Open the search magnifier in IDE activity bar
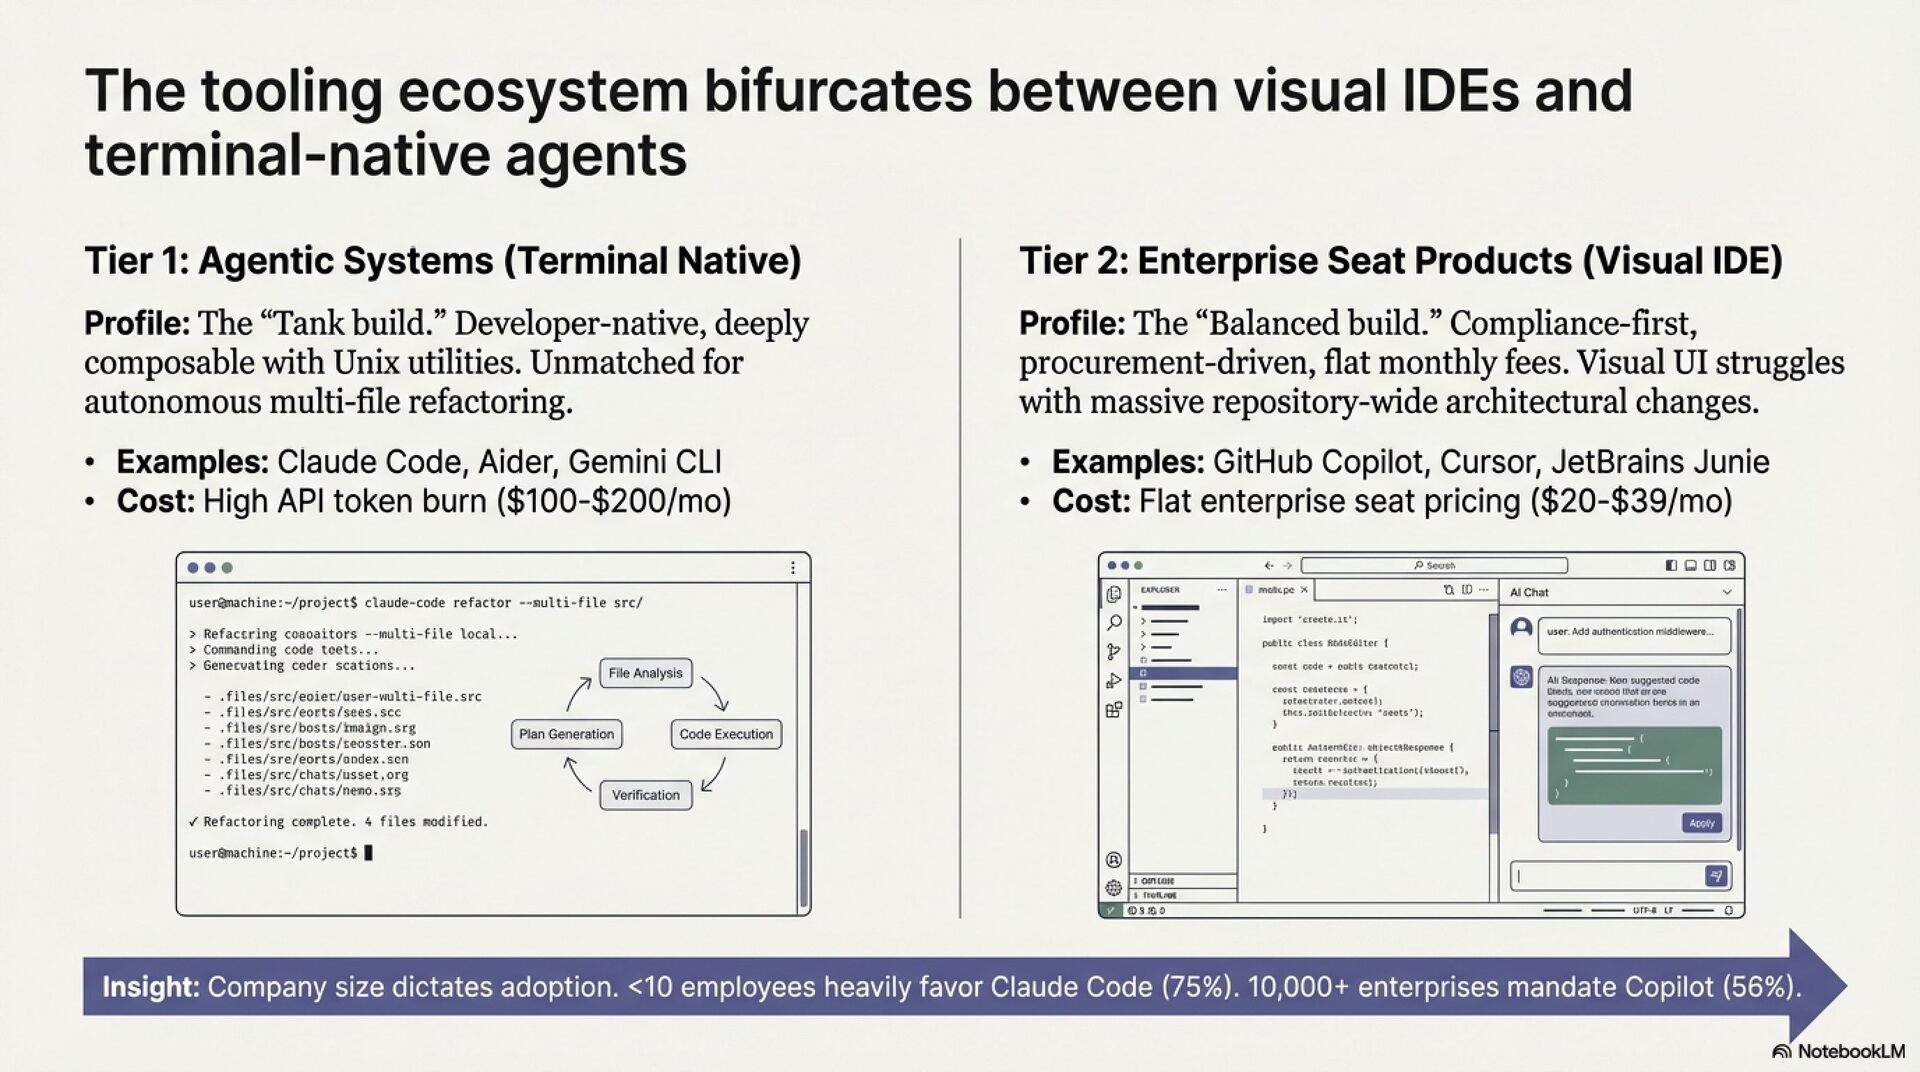Screen dimensions: 1920x1072 [x=1114, y=622]
